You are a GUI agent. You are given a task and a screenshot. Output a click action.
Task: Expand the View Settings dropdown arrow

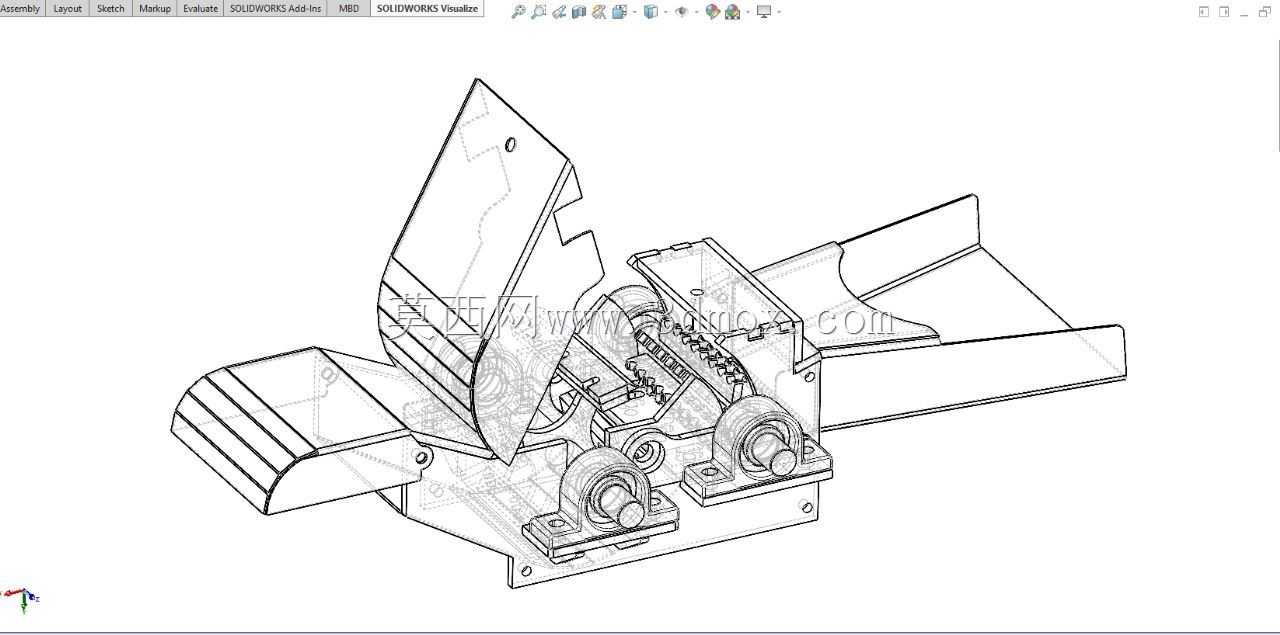pyautogui.click(x=779, y=12)
